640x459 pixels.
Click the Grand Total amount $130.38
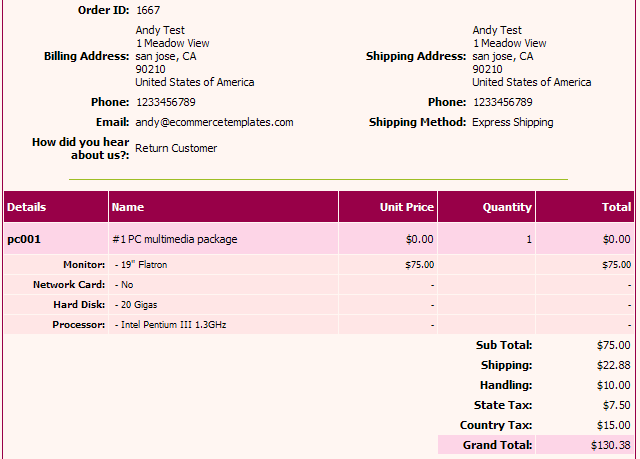(x=610, y=445)
